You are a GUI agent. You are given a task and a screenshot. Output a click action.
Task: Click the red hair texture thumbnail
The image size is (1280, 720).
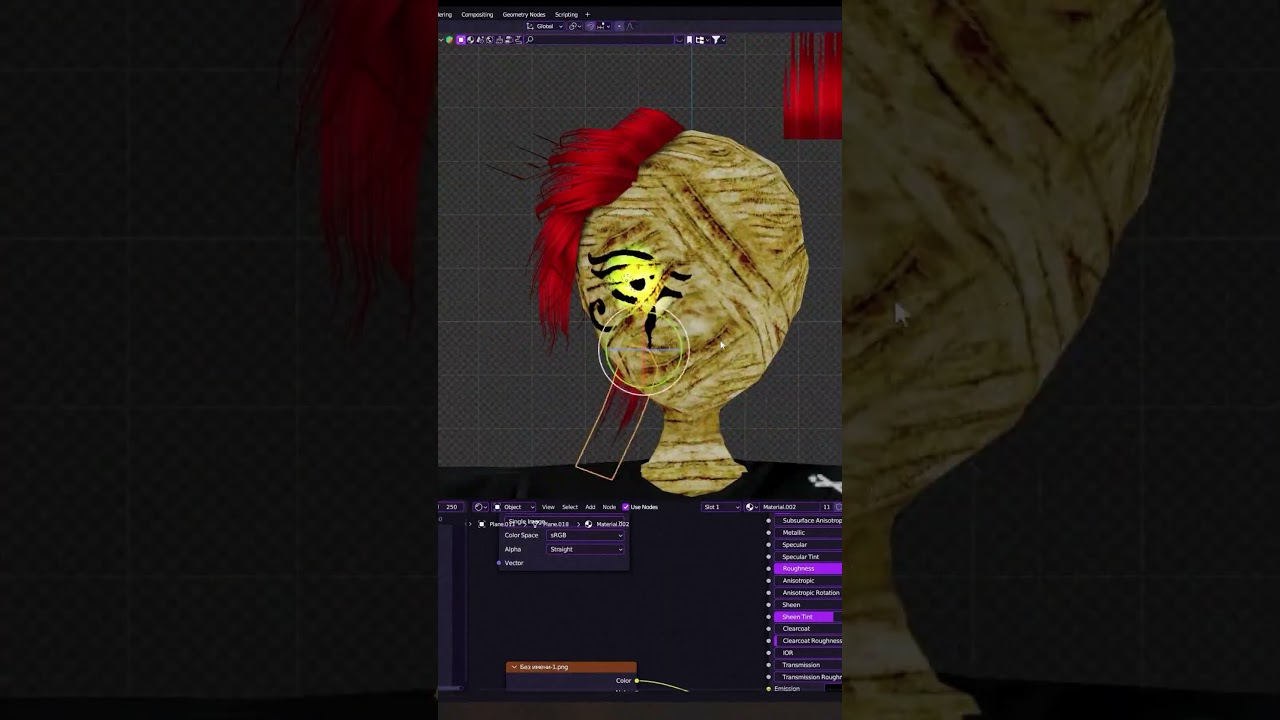click(813, 86)
